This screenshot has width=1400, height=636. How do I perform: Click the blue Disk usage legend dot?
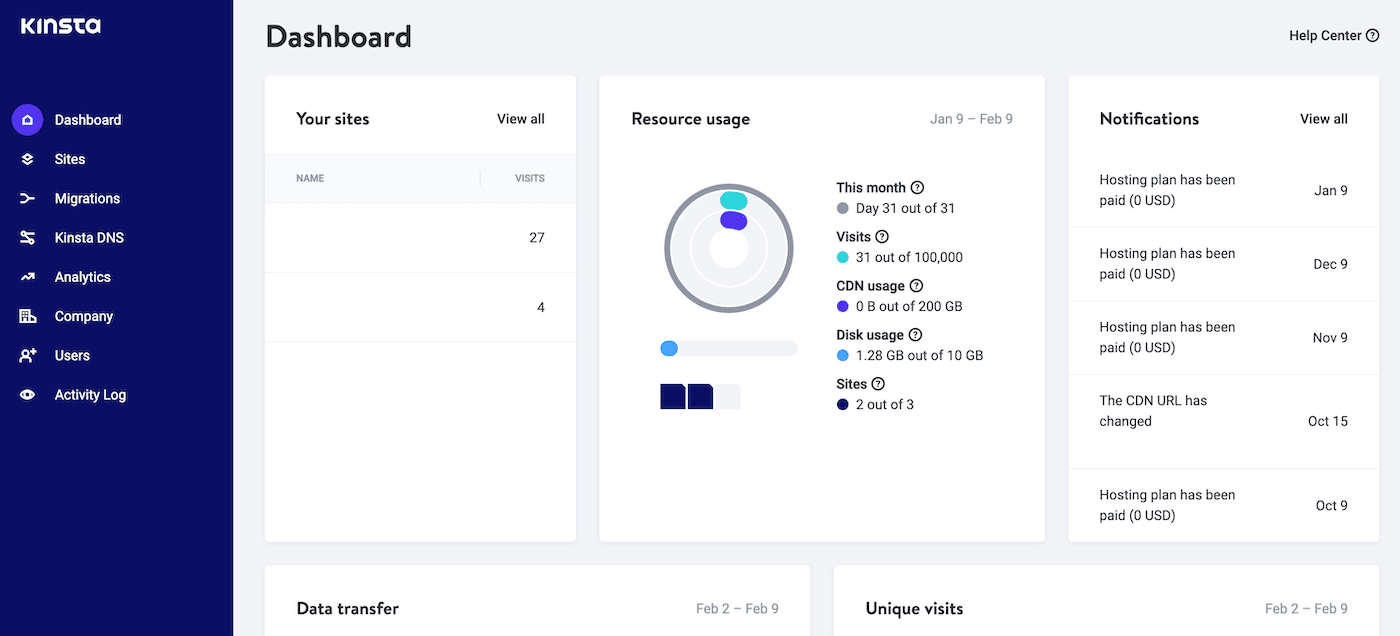click(x=843, y=355)
